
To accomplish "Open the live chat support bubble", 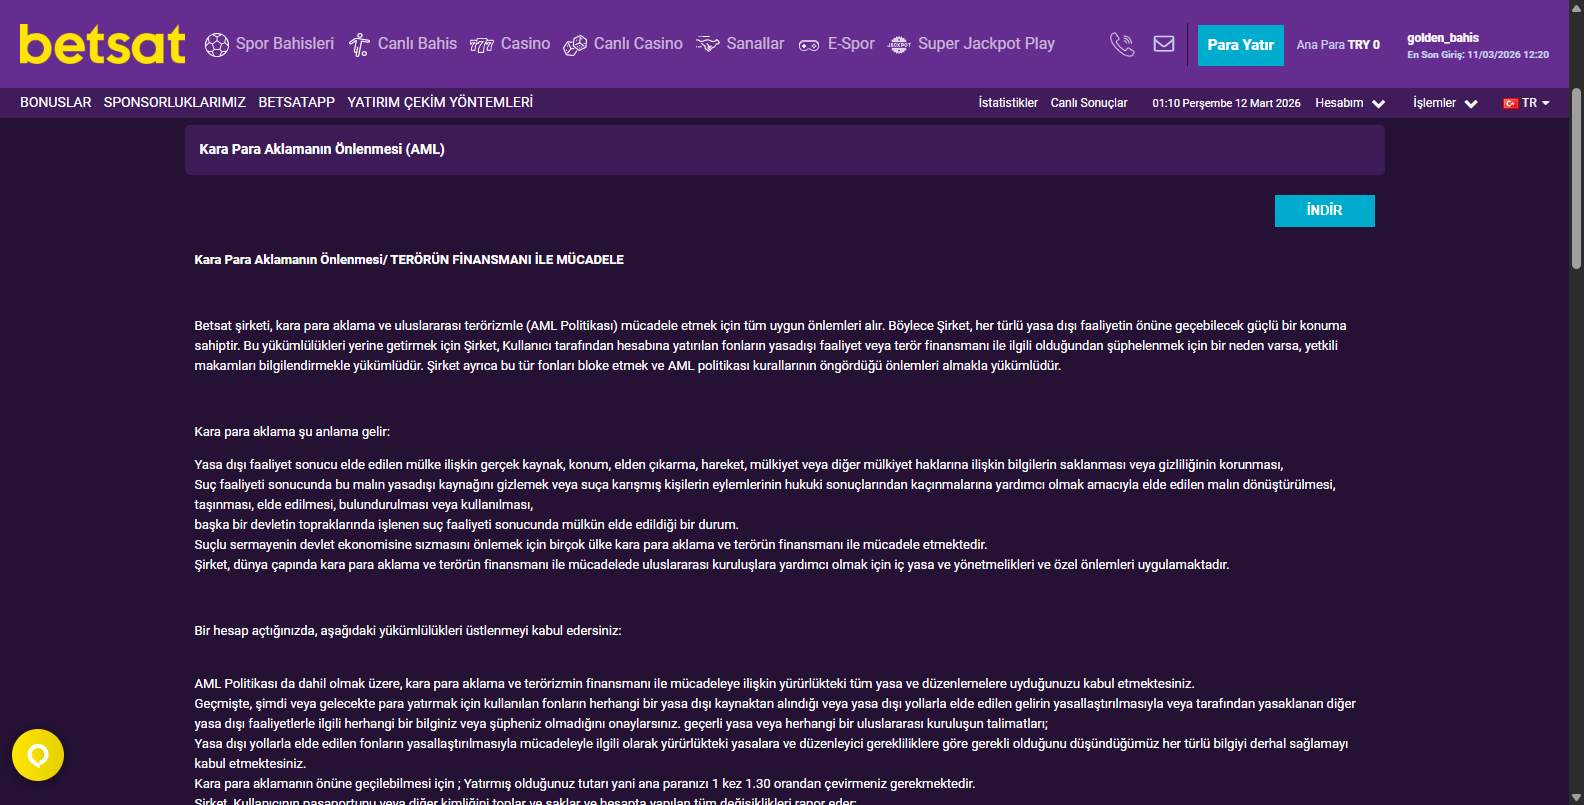I will [x=38, y=755].
